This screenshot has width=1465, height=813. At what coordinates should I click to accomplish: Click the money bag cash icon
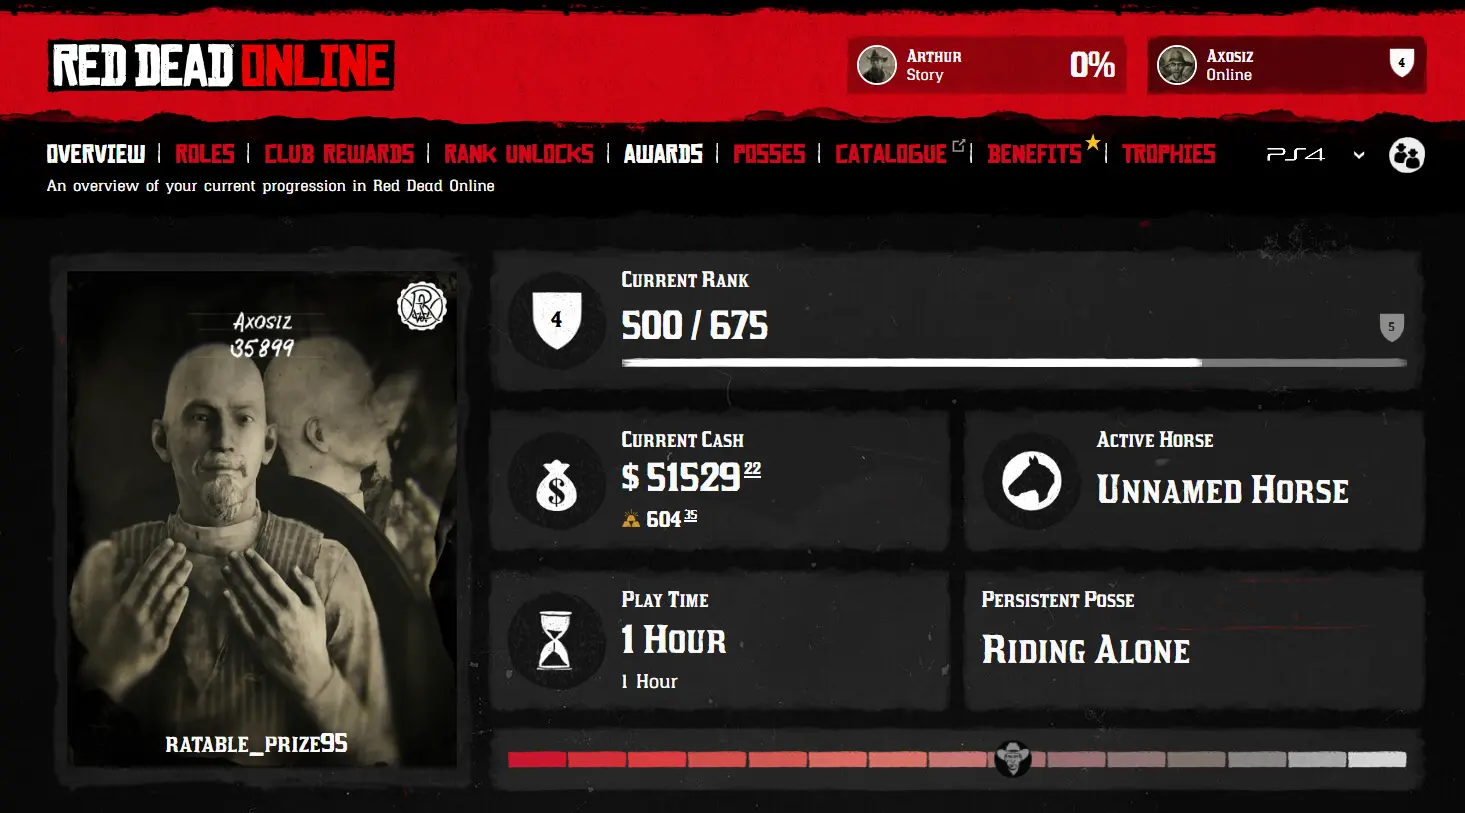click(557, 487)
